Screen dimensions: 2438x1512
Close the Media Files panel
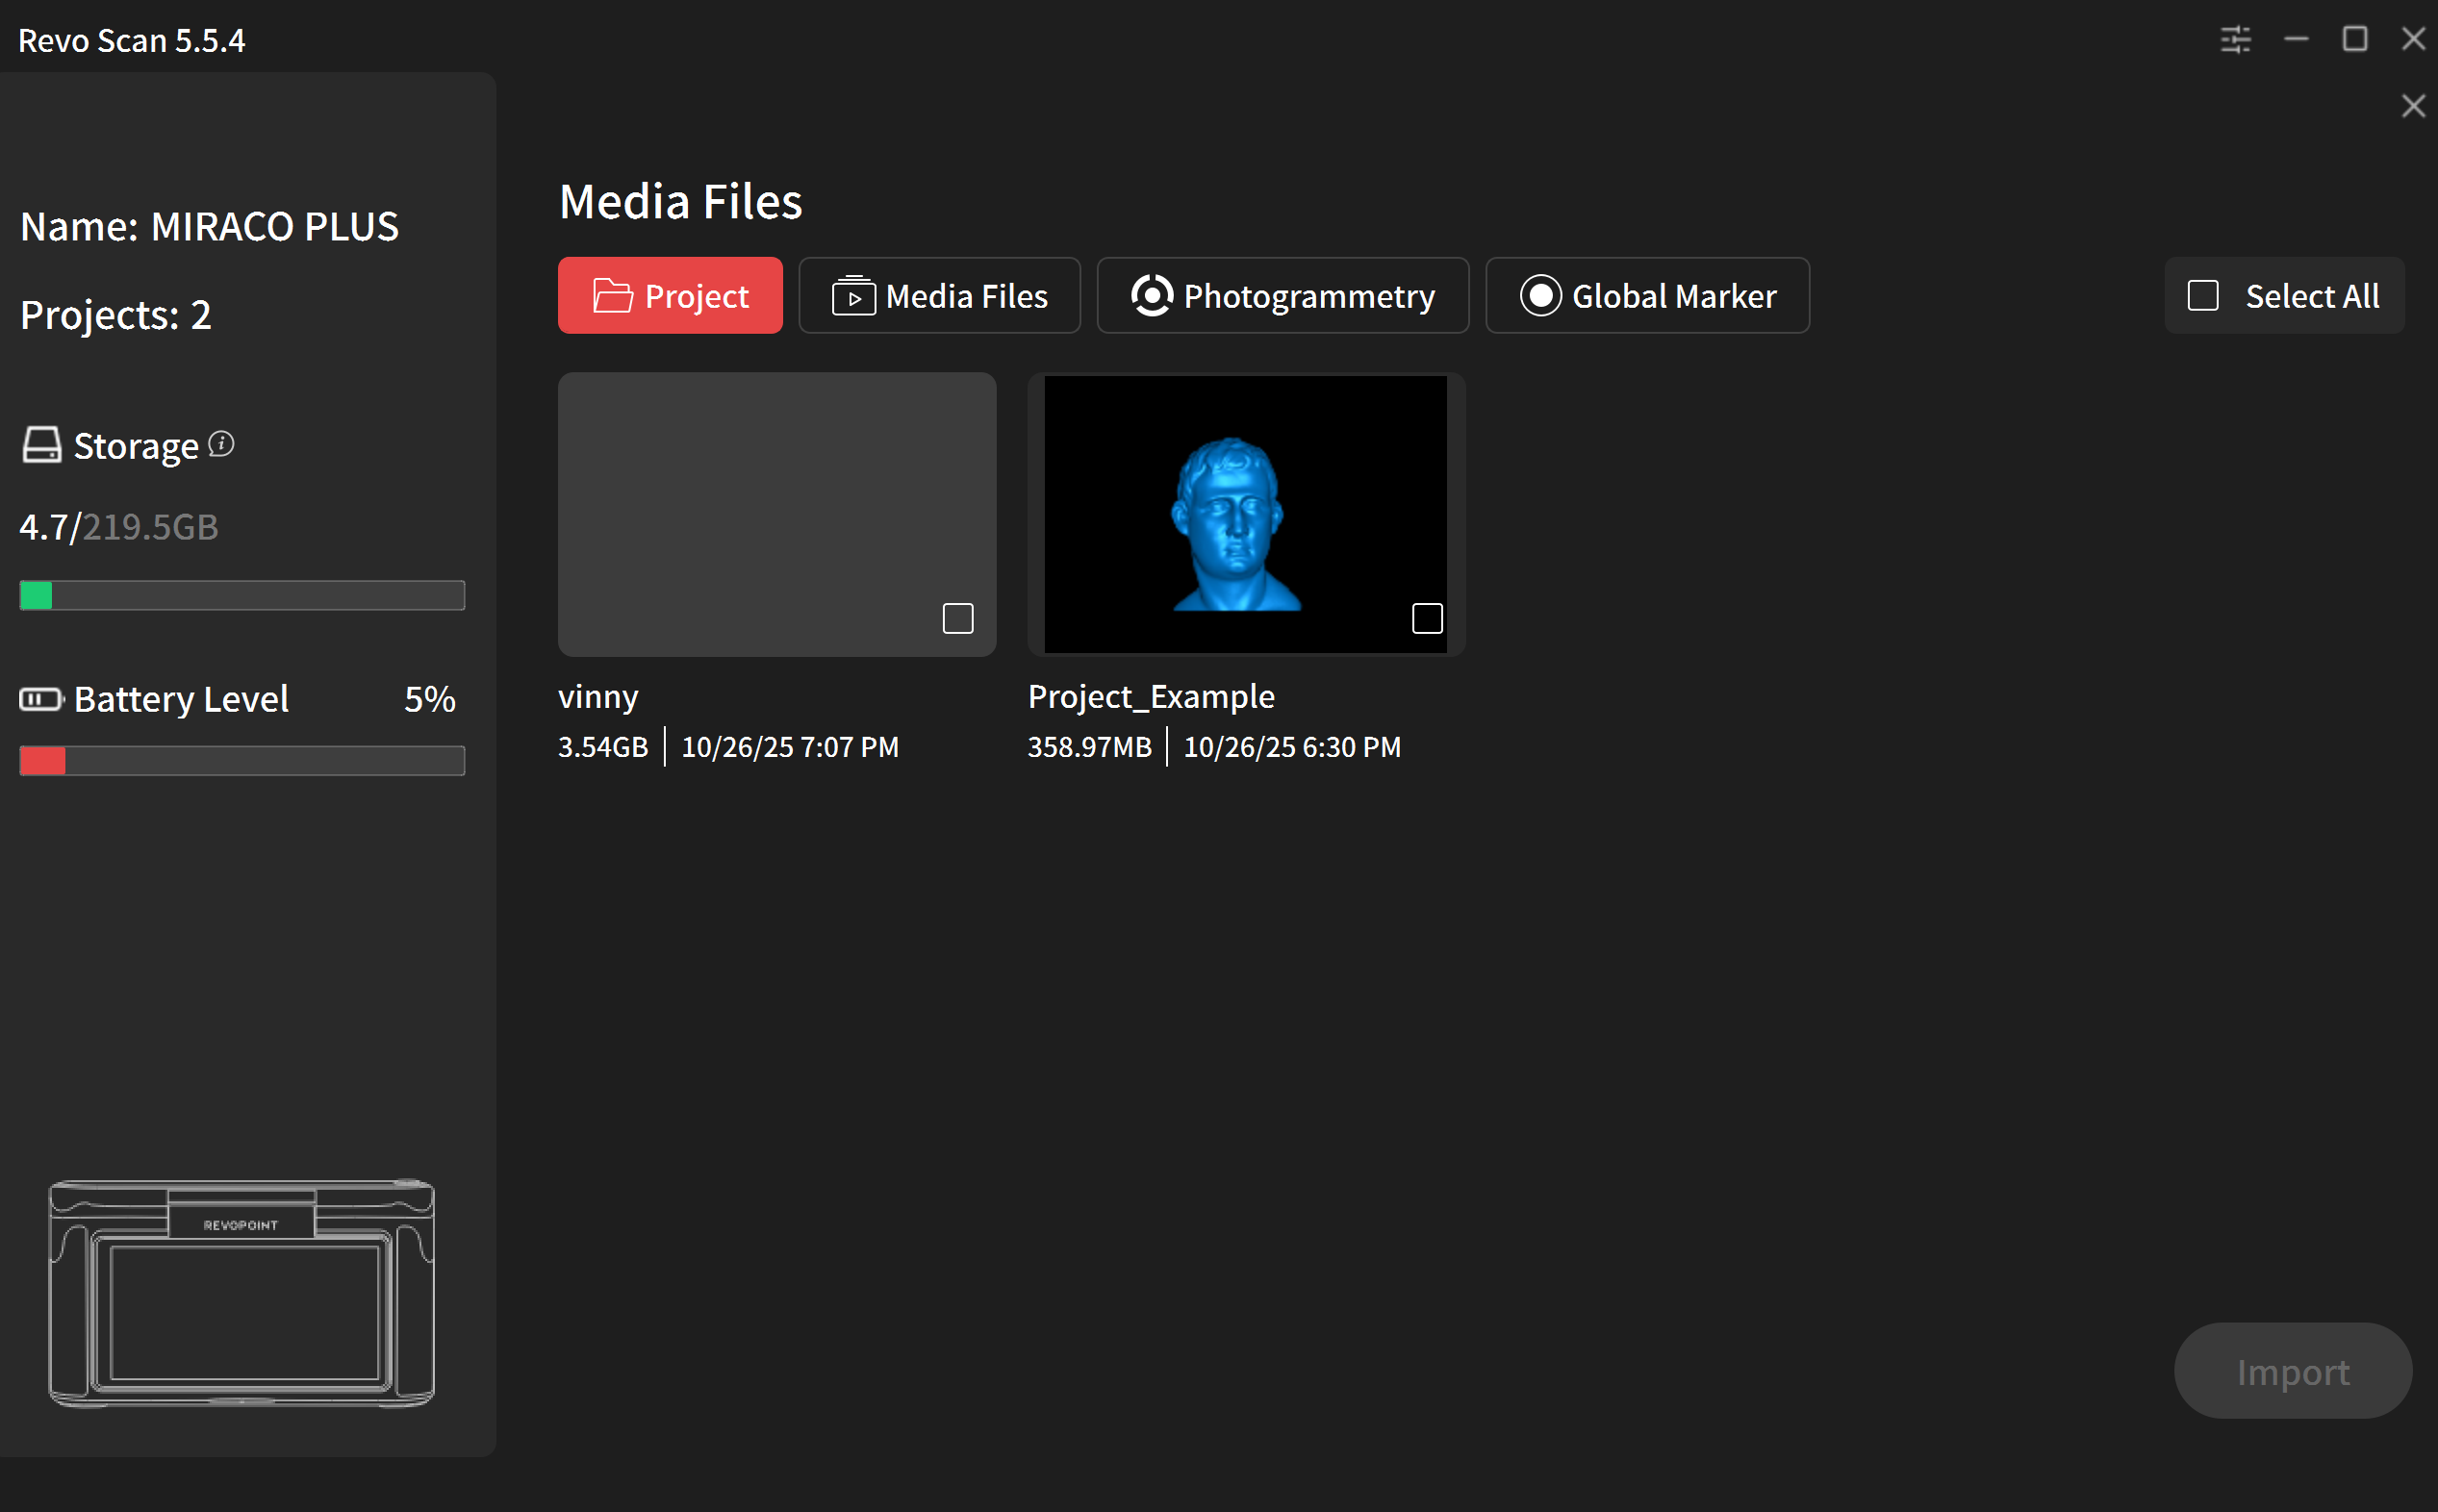click(x=2412, y=106)
